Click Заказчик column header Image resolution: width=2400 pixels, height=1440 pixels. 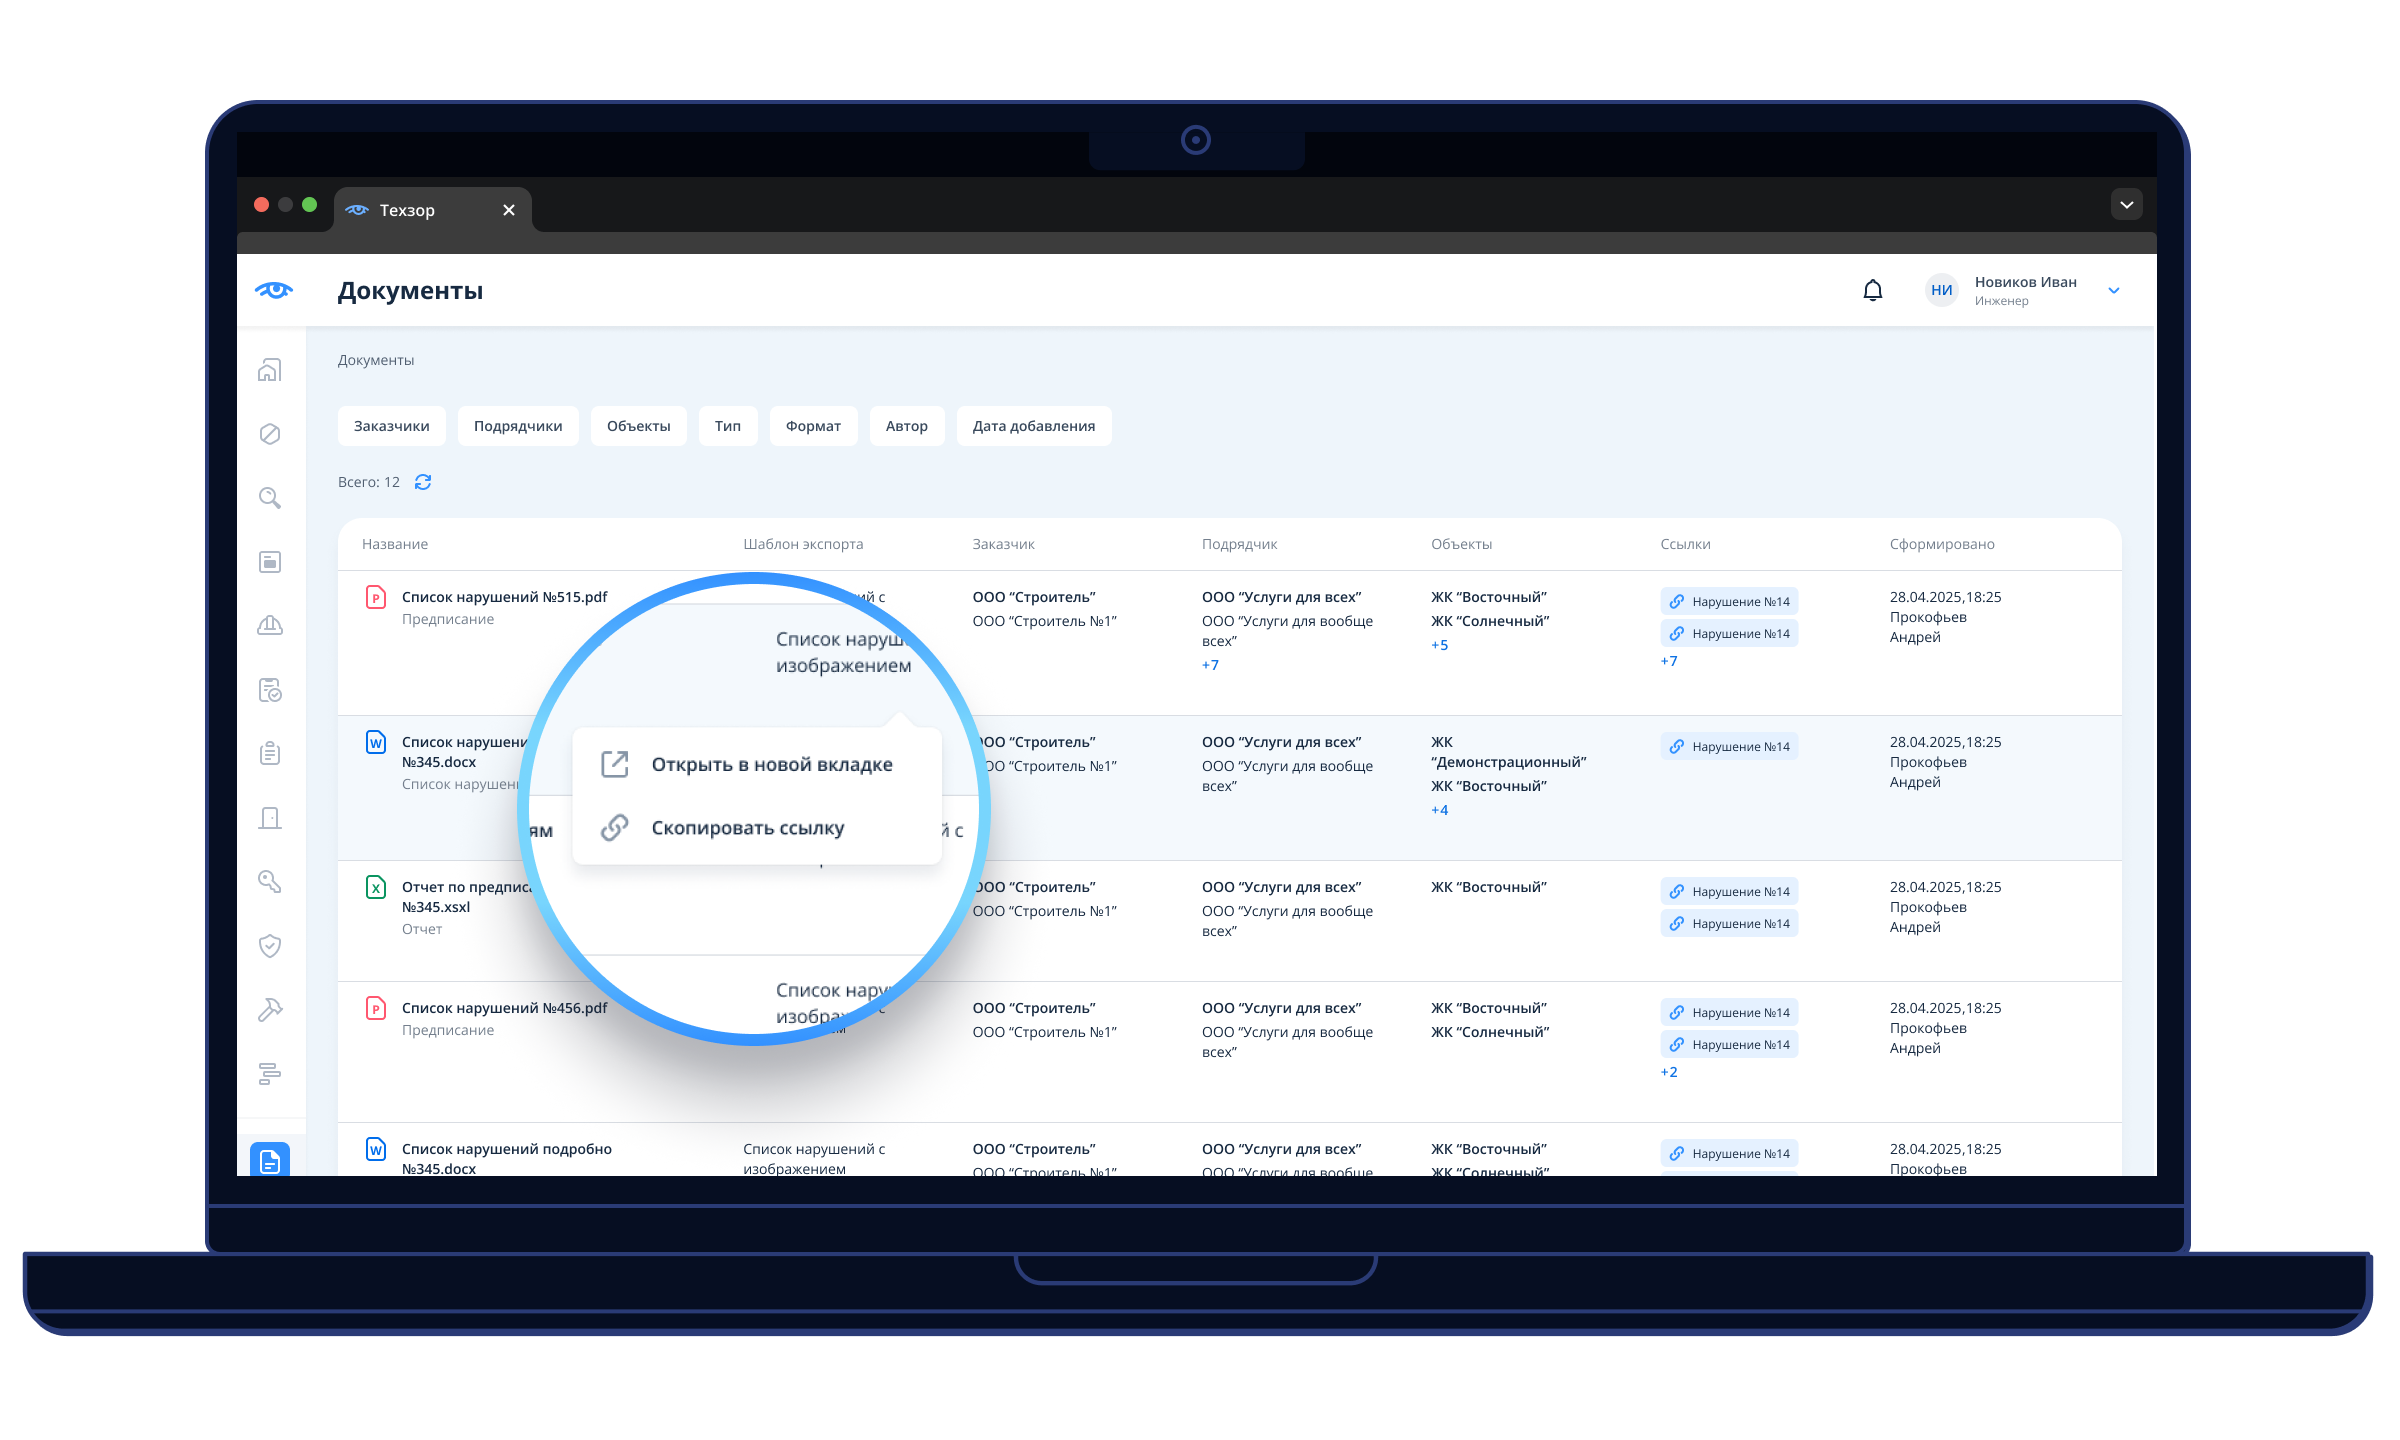(x=1003, y=544)
